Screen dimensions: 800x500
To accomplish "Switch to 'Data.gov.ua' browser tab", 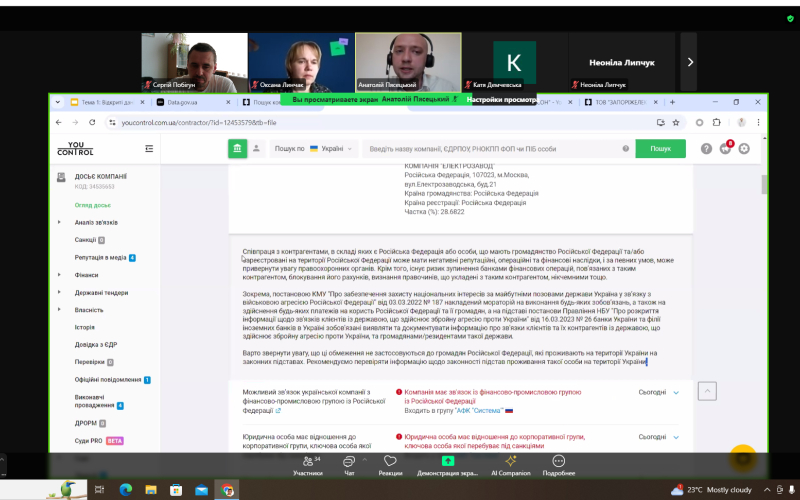I will coord(193,102).
